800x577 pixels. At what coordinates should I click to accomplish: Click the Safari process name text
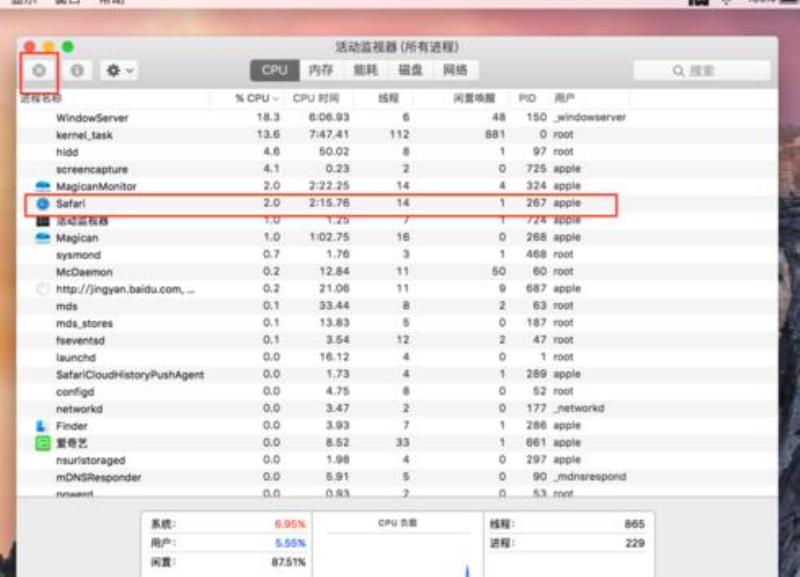70,204
